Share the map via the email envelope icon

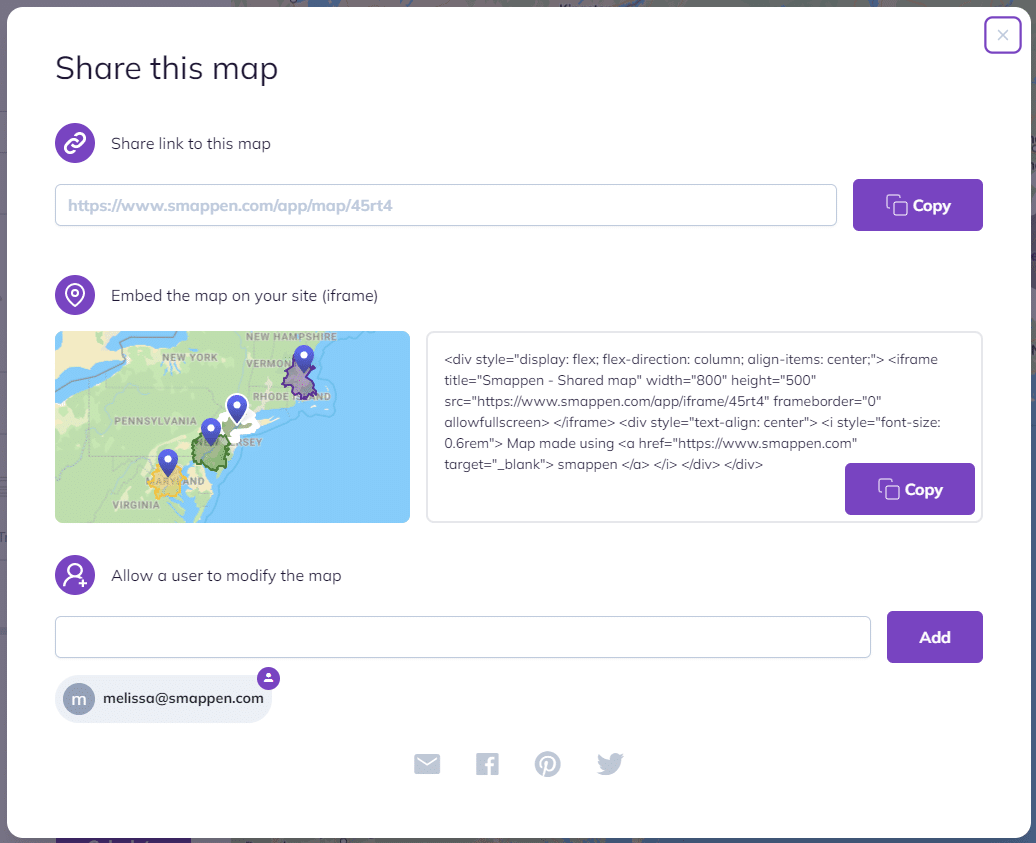pos(427,763)
